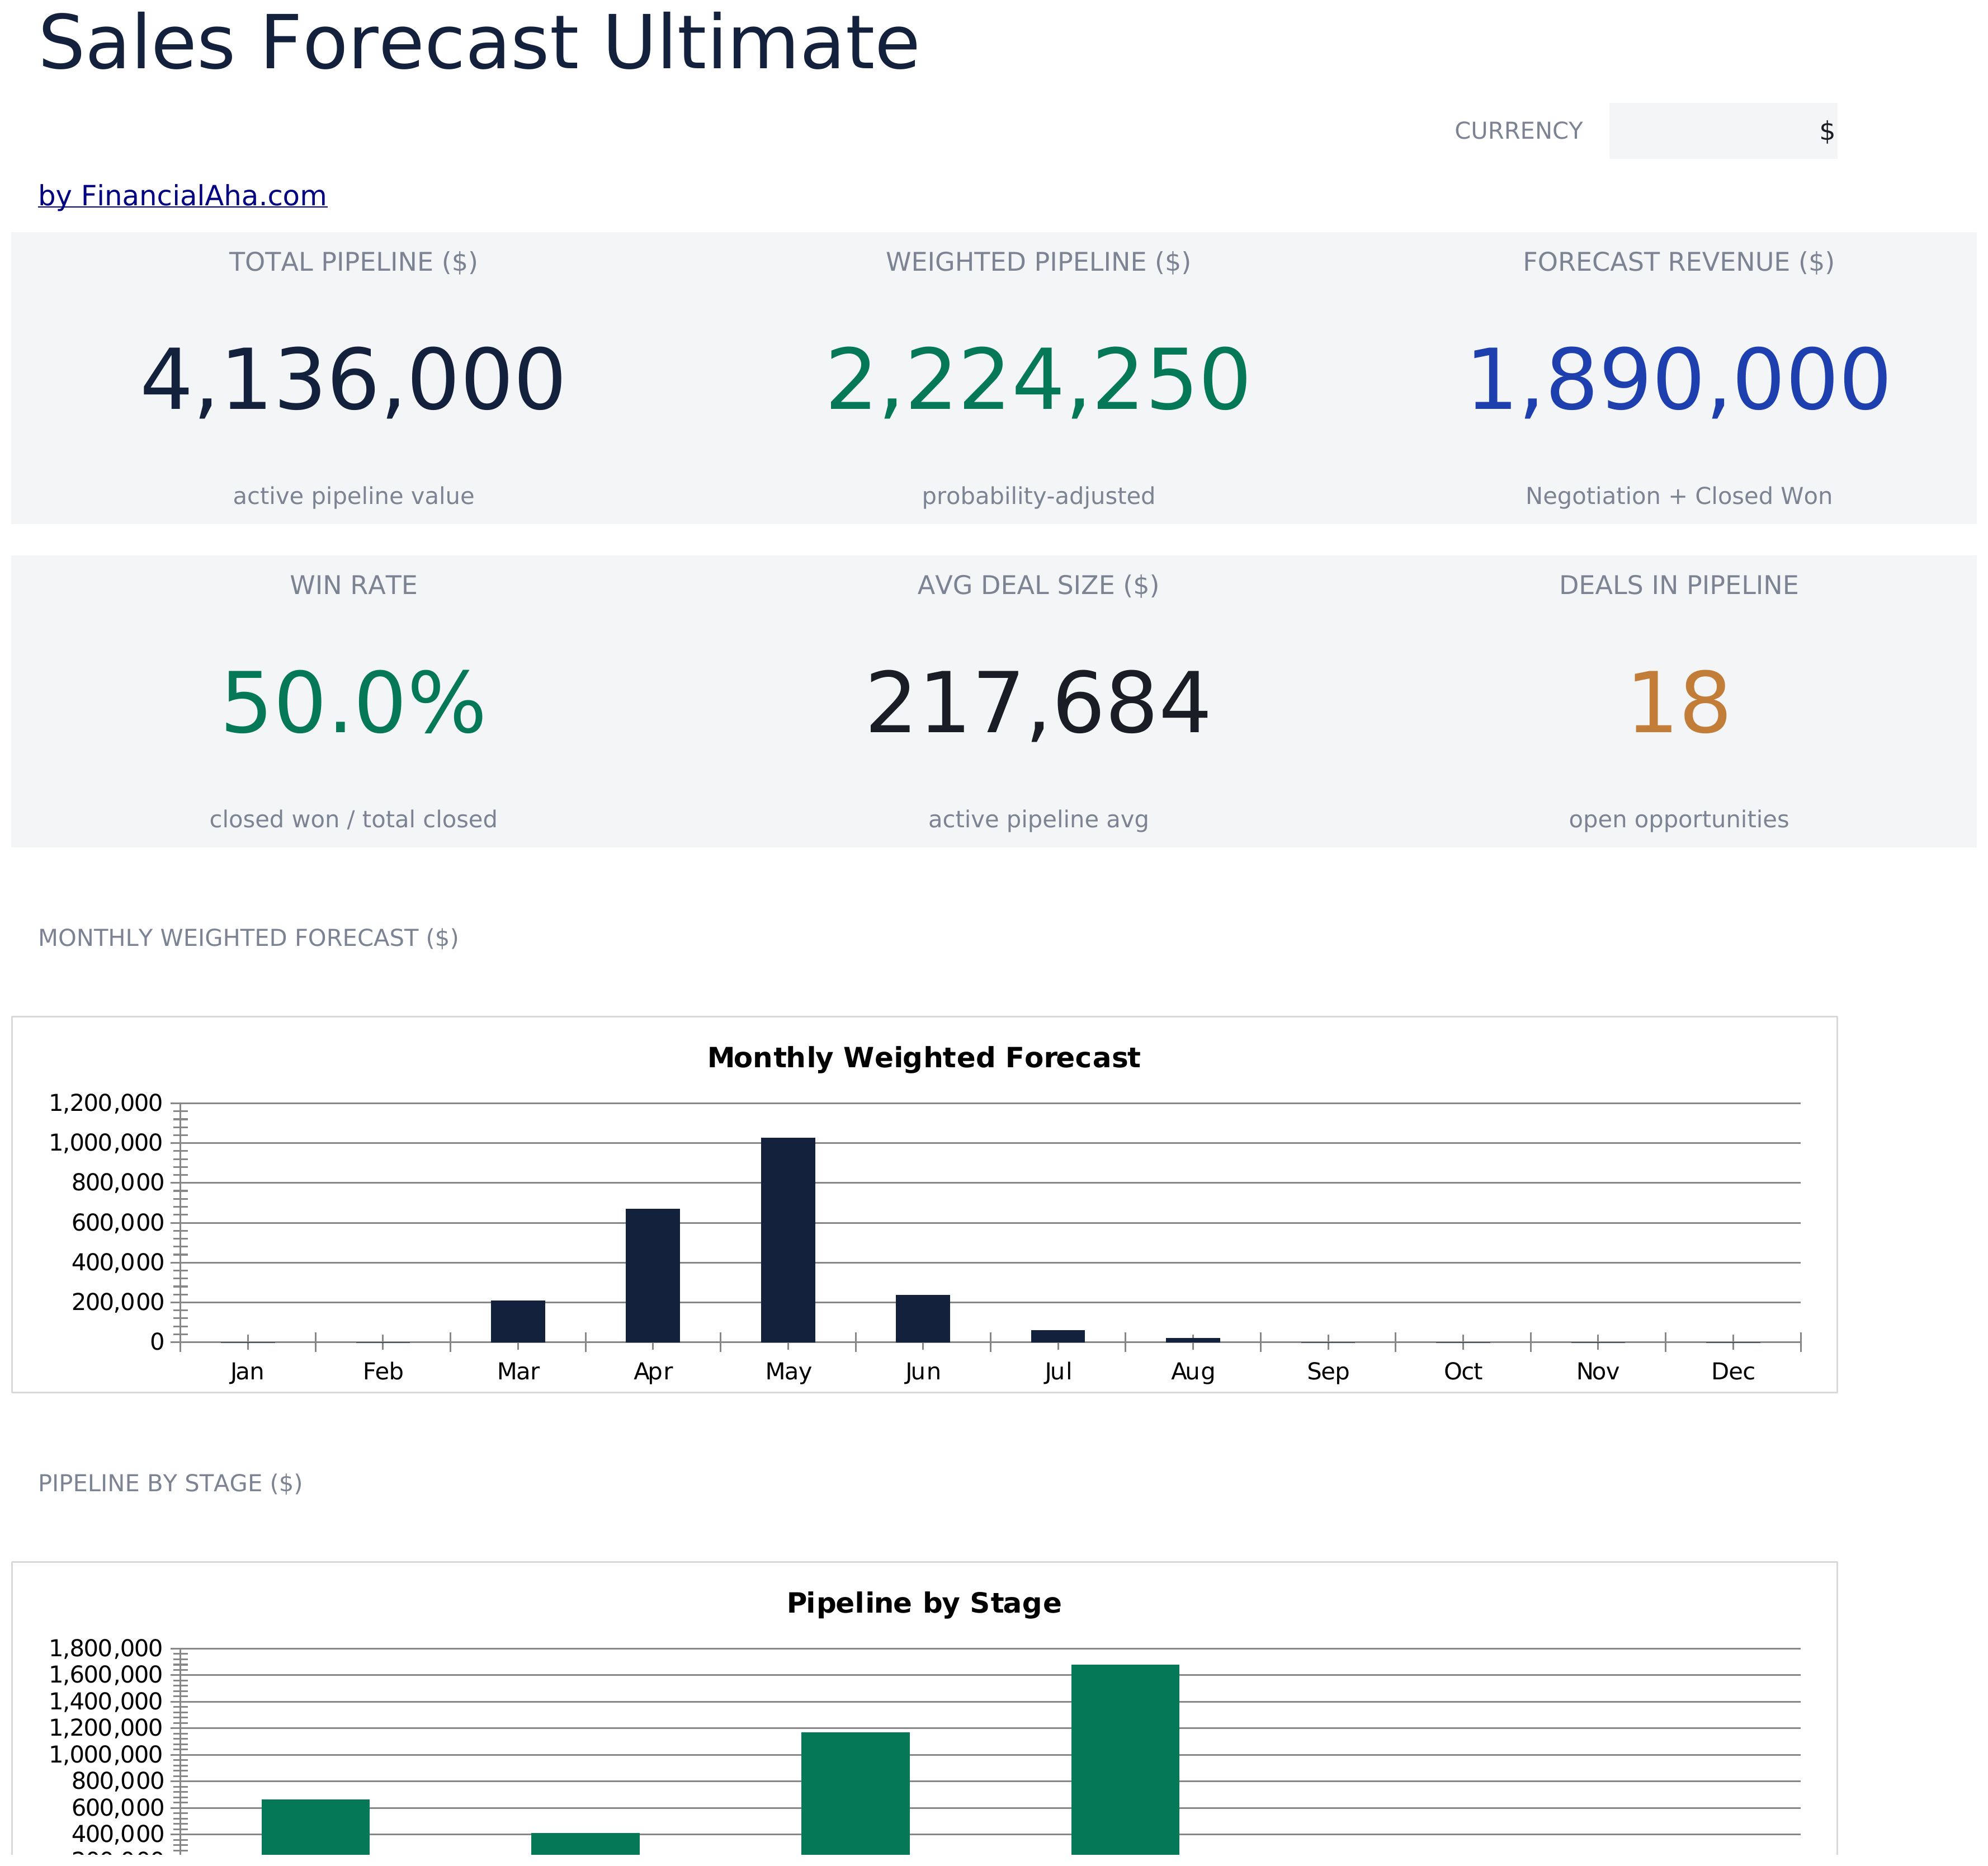Click the Pipeline by Stage chart title

(923, 1604)
